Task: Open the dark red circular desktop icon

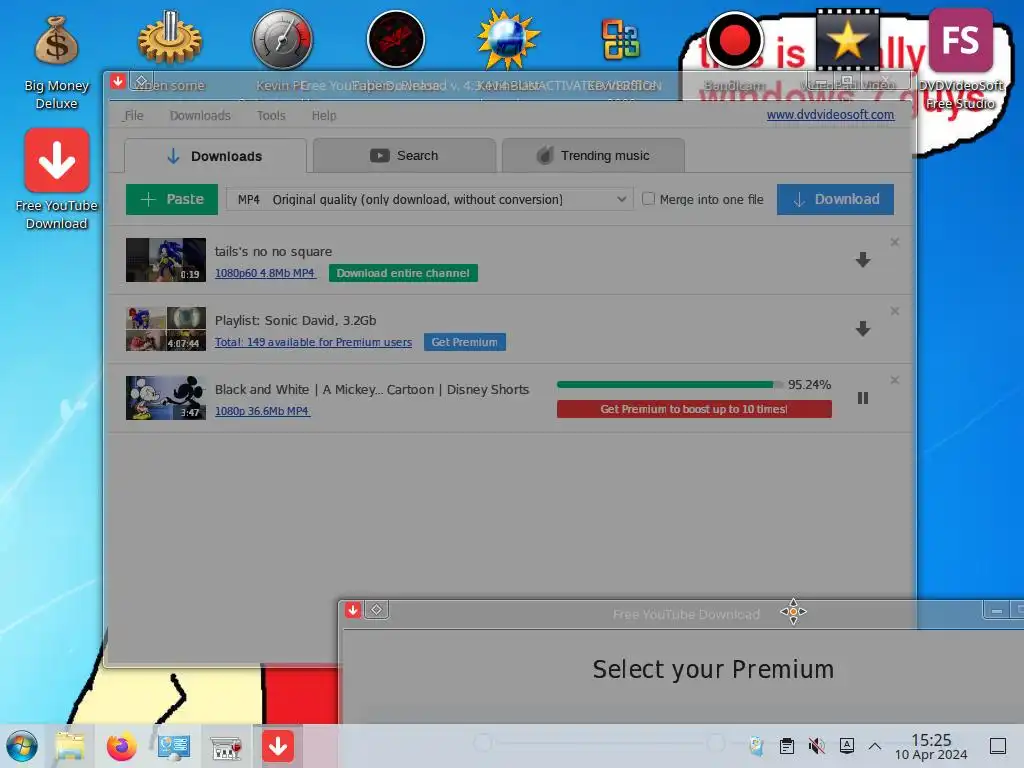Action: point(396,39)
